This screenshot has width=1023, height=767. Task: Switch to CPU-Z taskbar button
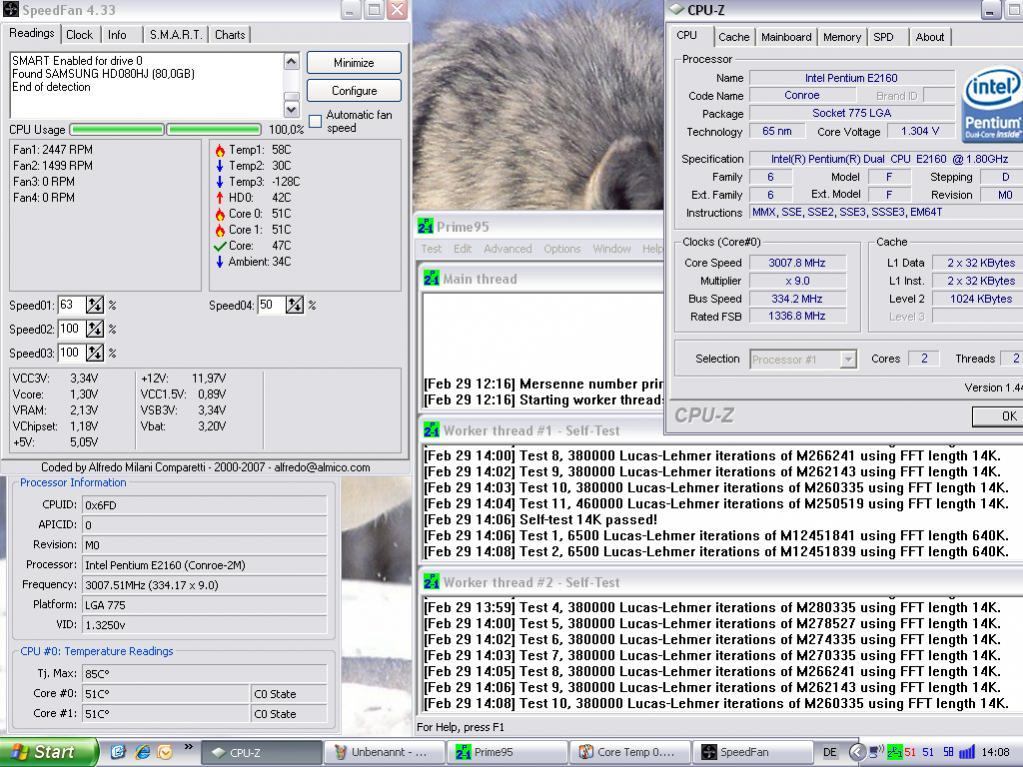click(260, 752)
